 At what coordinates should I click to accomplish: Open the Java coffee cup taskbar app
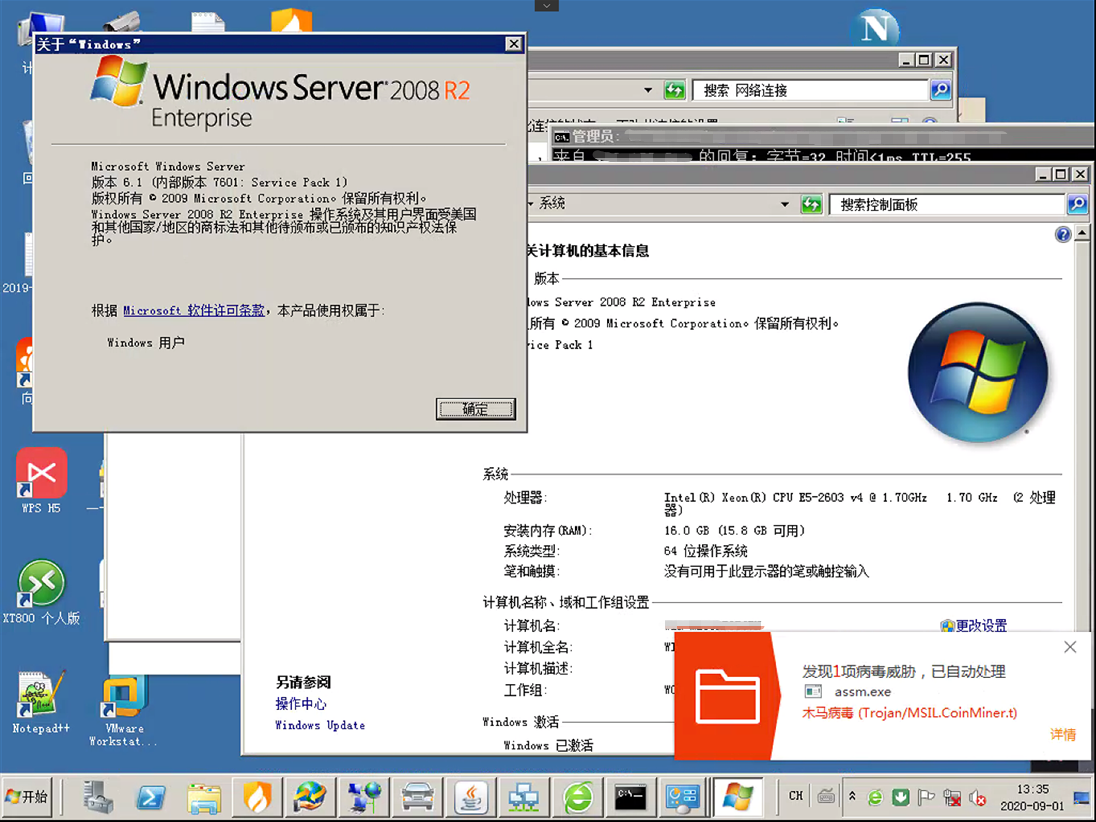click(470, 797)
